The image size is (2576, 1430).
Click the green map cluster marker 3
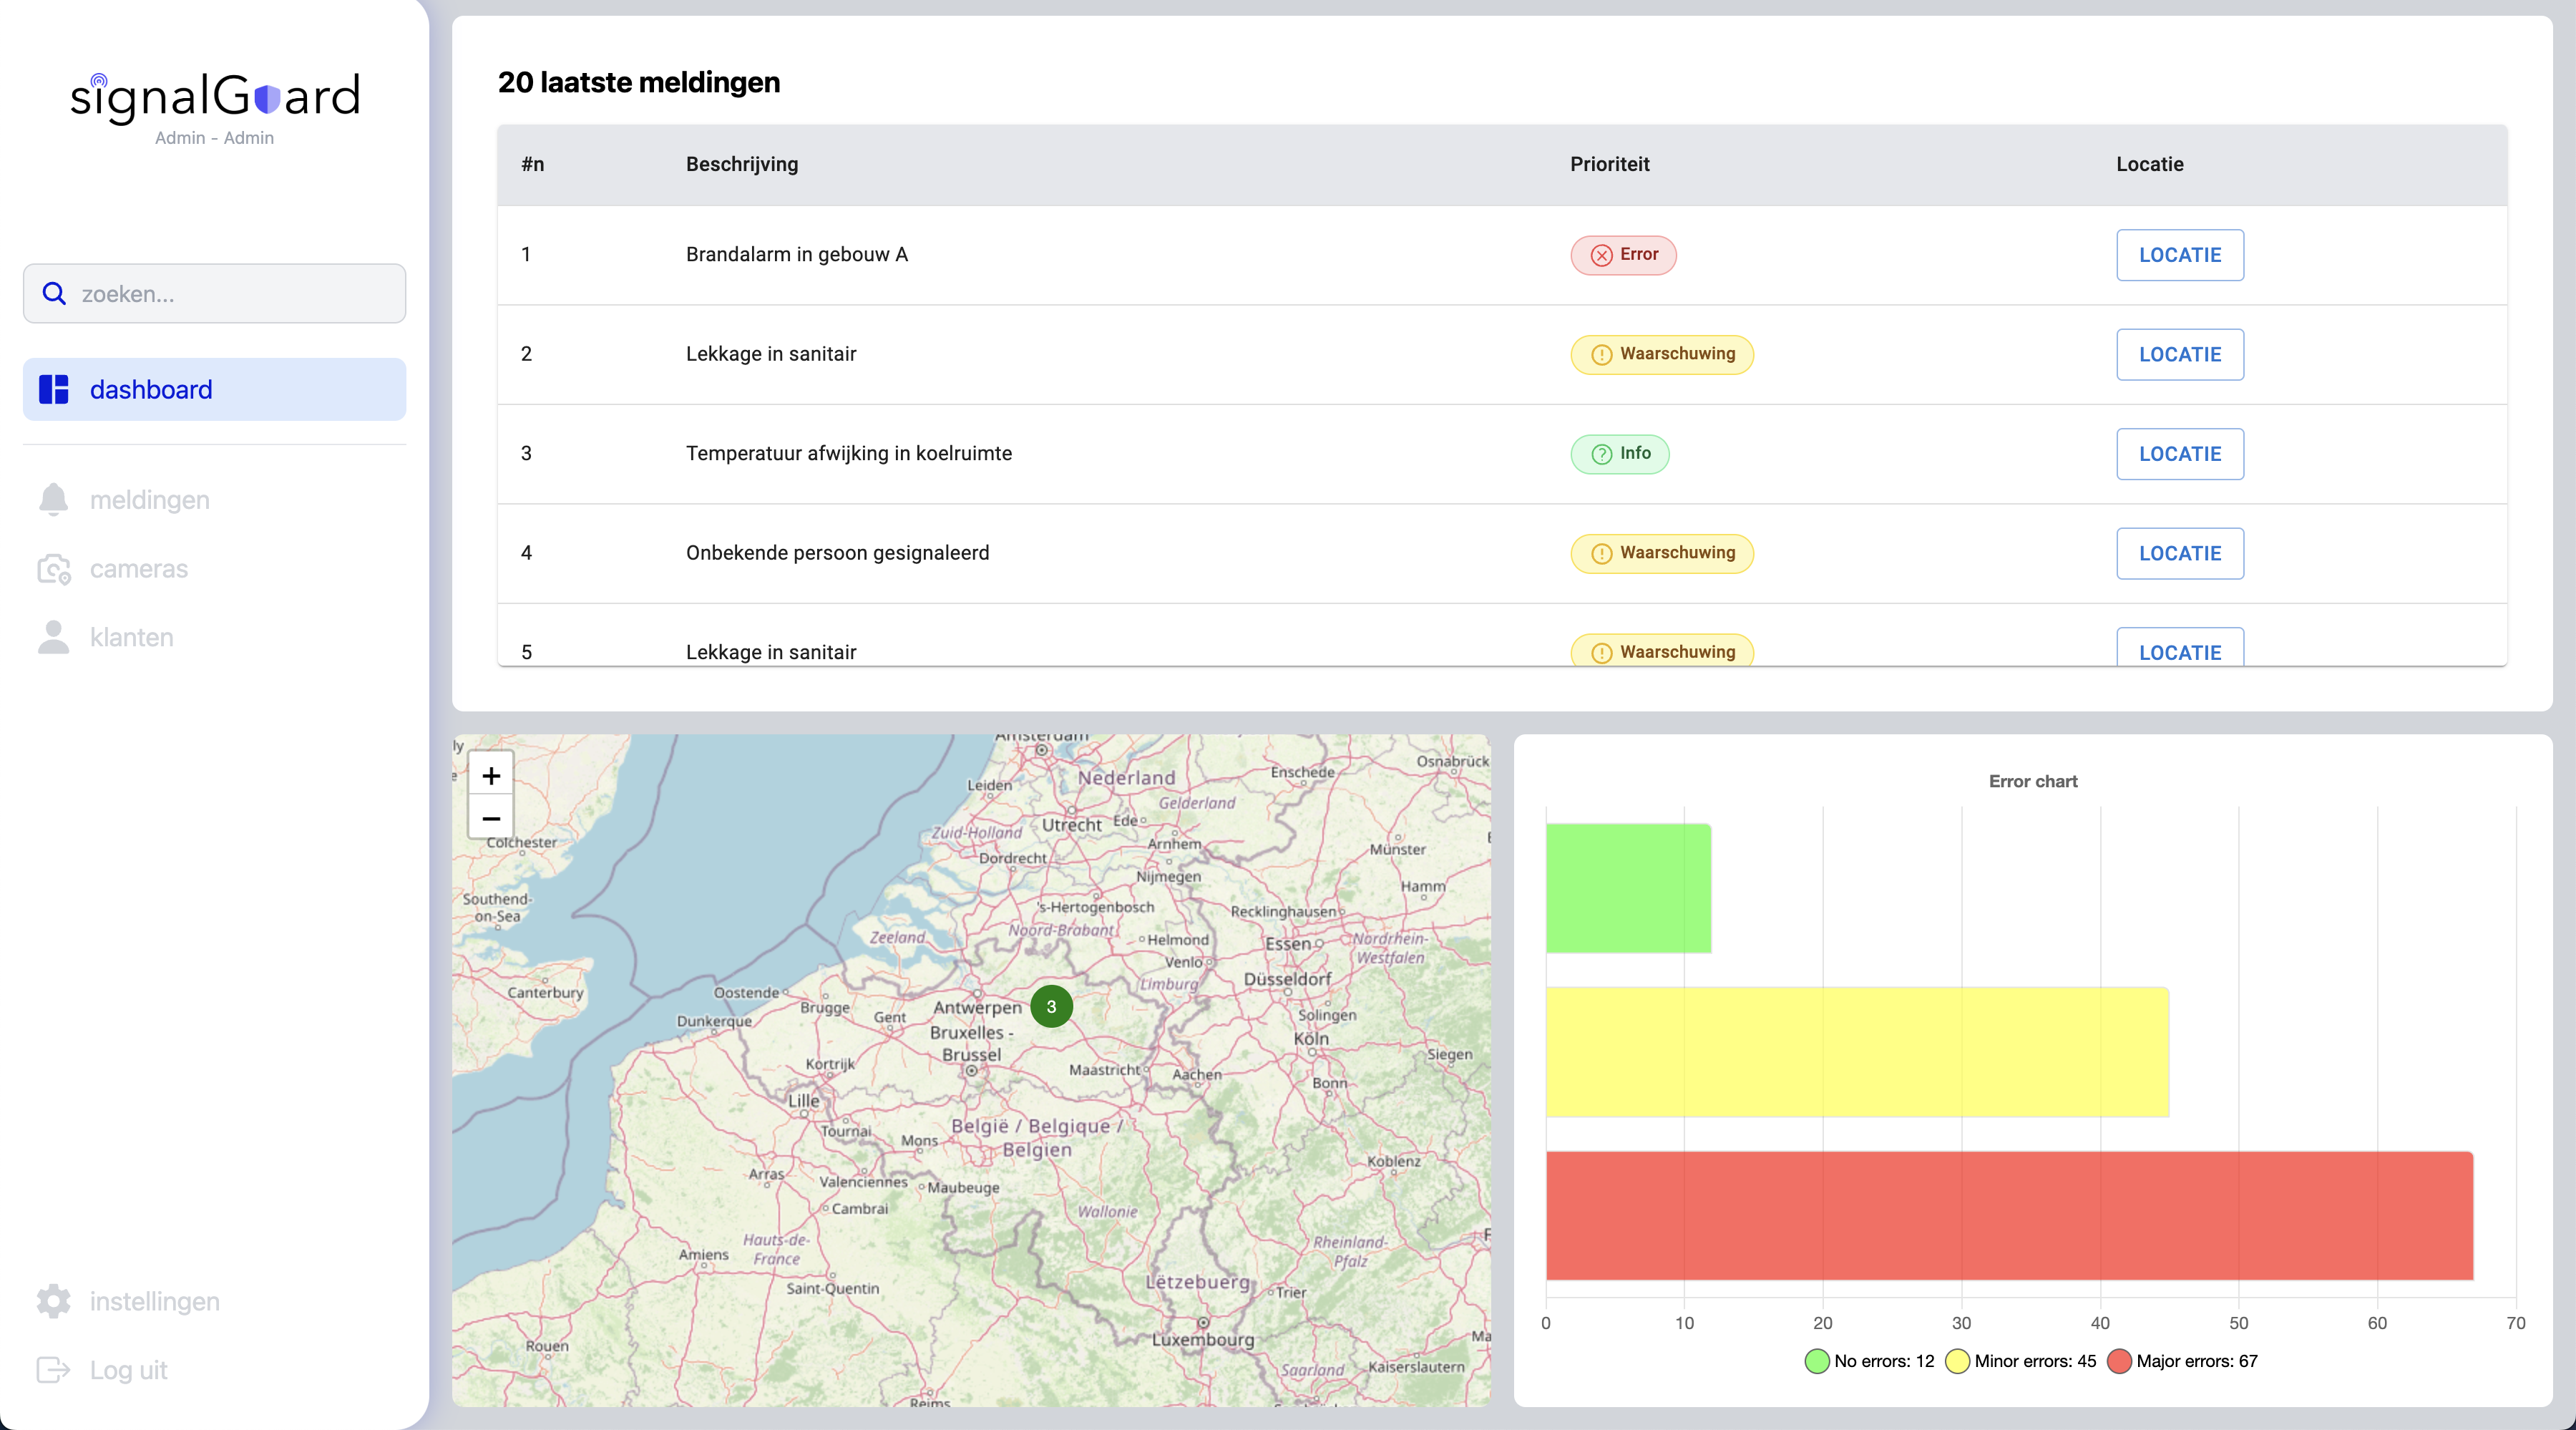click(1051, 1006)
